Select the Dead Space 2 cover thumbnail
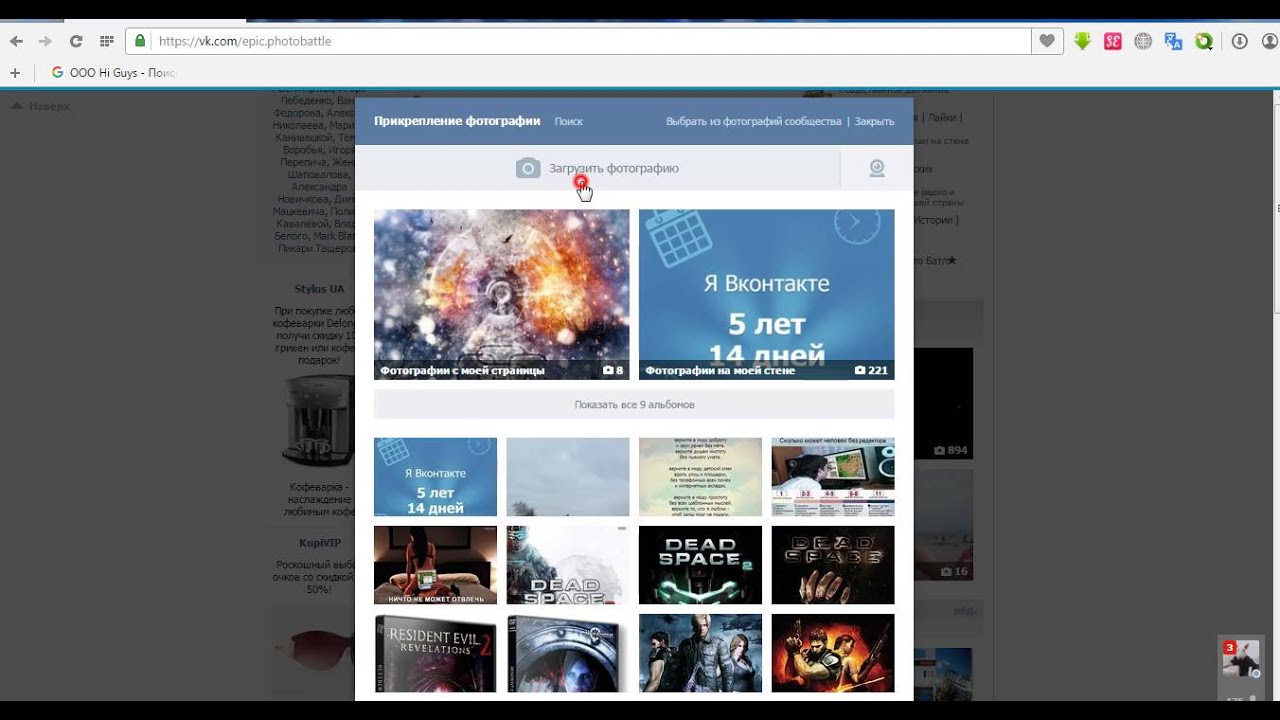 coord(700,565)
